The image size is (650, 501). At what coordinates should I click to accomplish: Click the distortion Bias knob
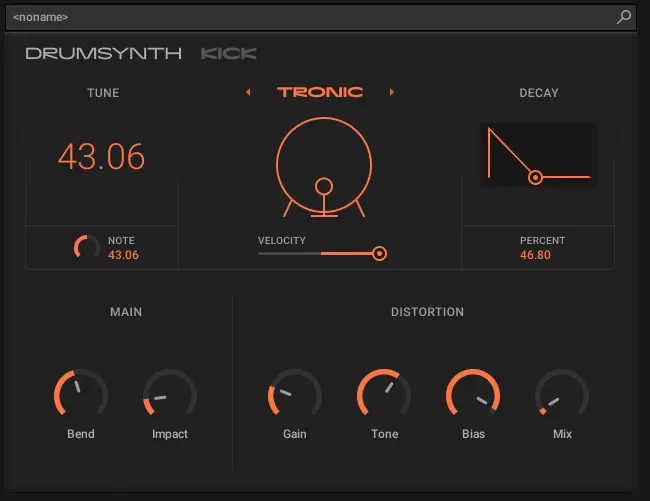[x=473, y=395]
